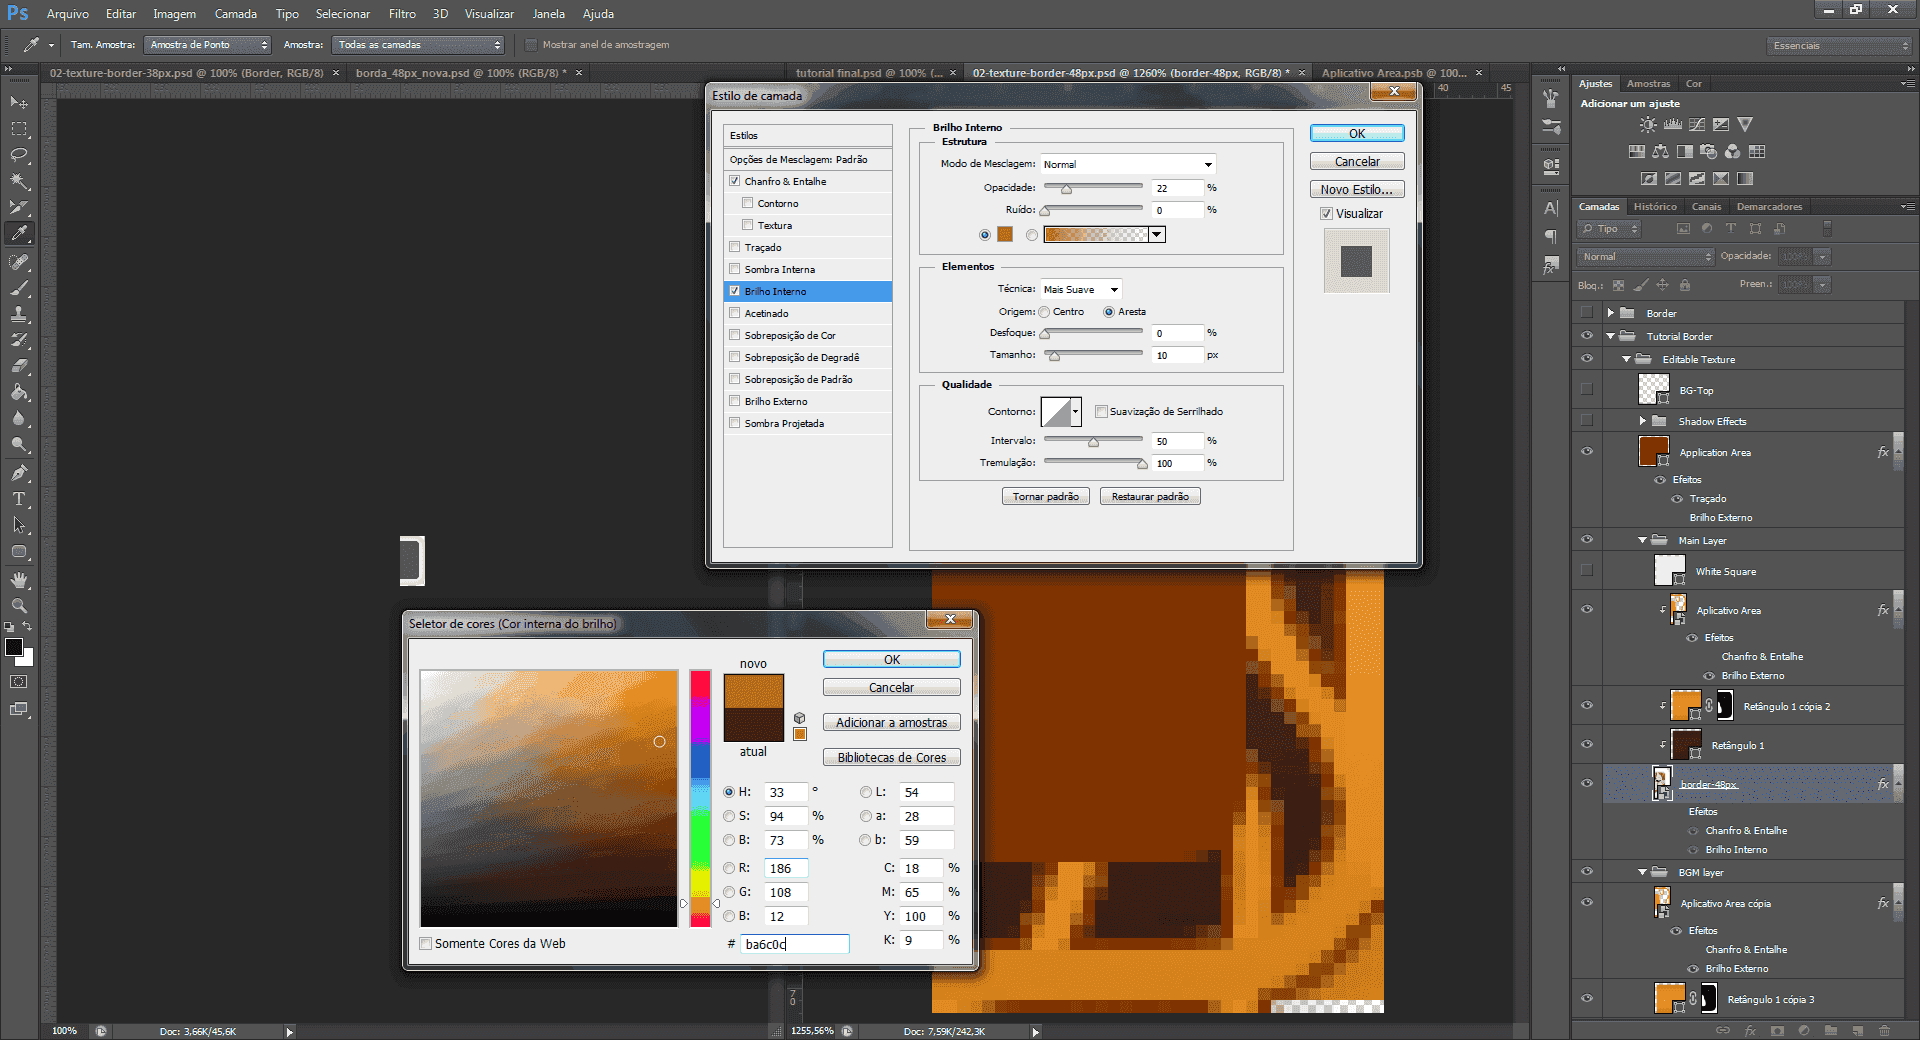
Task: Select the Move tool
Action: (19, 102)
